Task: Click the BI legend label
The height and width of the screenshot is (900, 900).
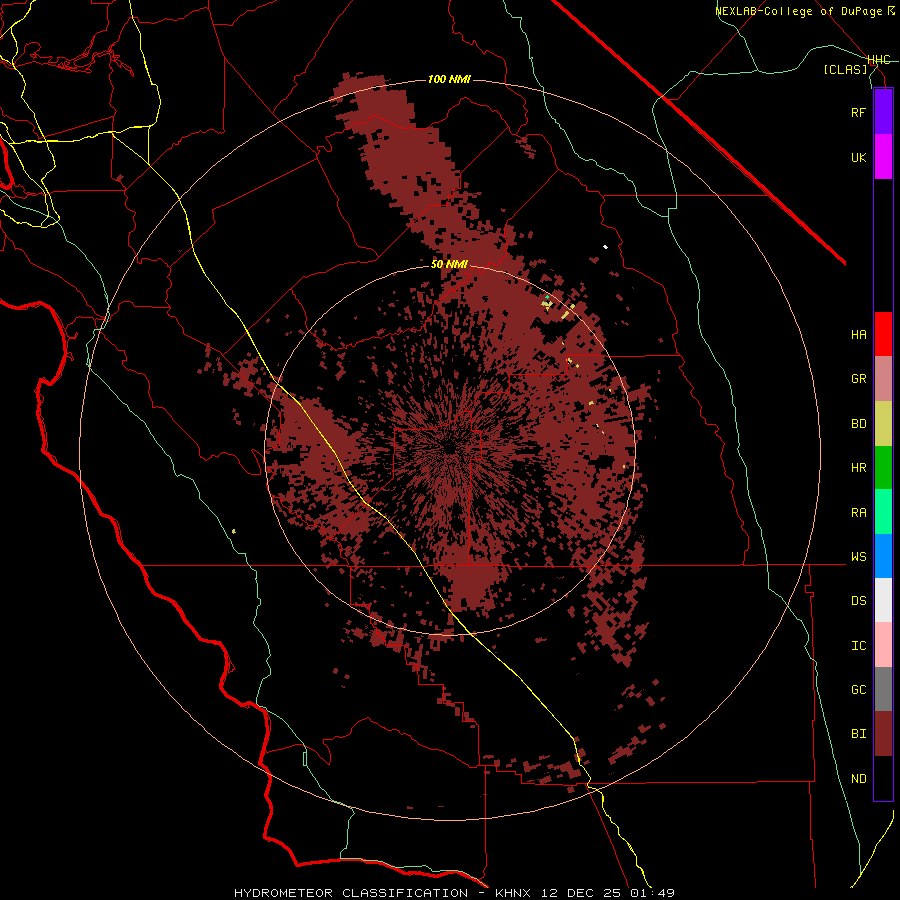Action: point(858,734)
